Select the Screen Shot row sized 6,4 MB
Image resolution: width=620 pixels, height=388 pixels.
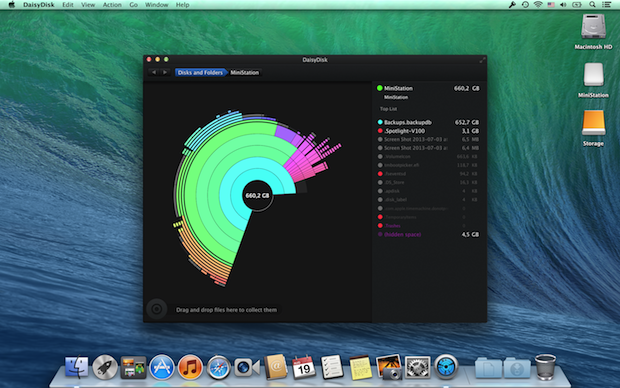pos(428,148)
